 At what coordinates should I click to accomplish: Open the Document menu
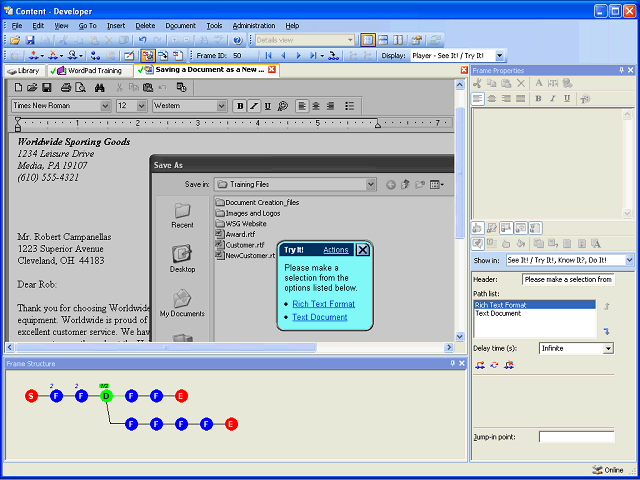[180, 26]
